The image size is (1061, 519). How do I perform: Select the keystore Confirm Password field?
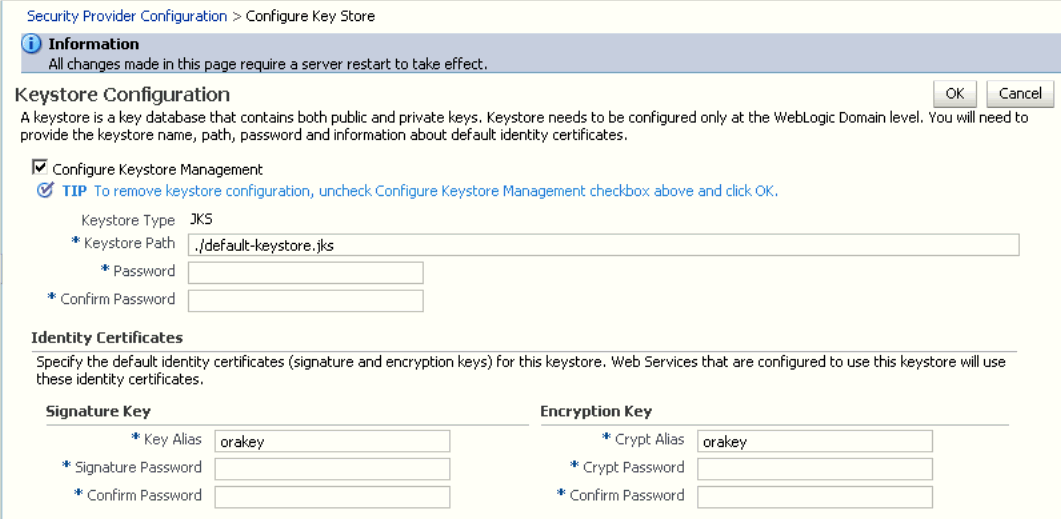(305, 301)
